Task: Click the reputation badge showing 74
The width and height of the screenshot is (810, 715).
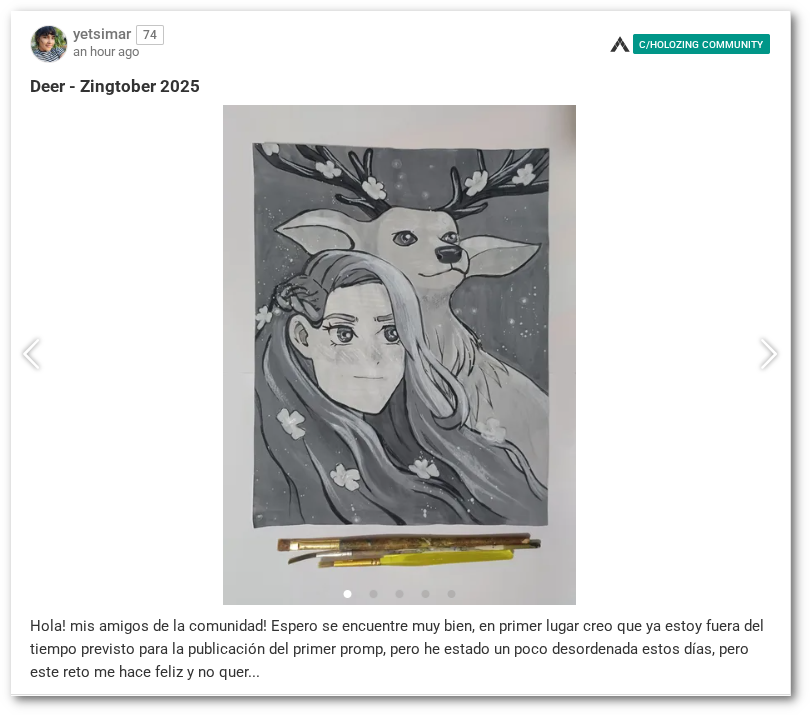Action: [150, 35]
